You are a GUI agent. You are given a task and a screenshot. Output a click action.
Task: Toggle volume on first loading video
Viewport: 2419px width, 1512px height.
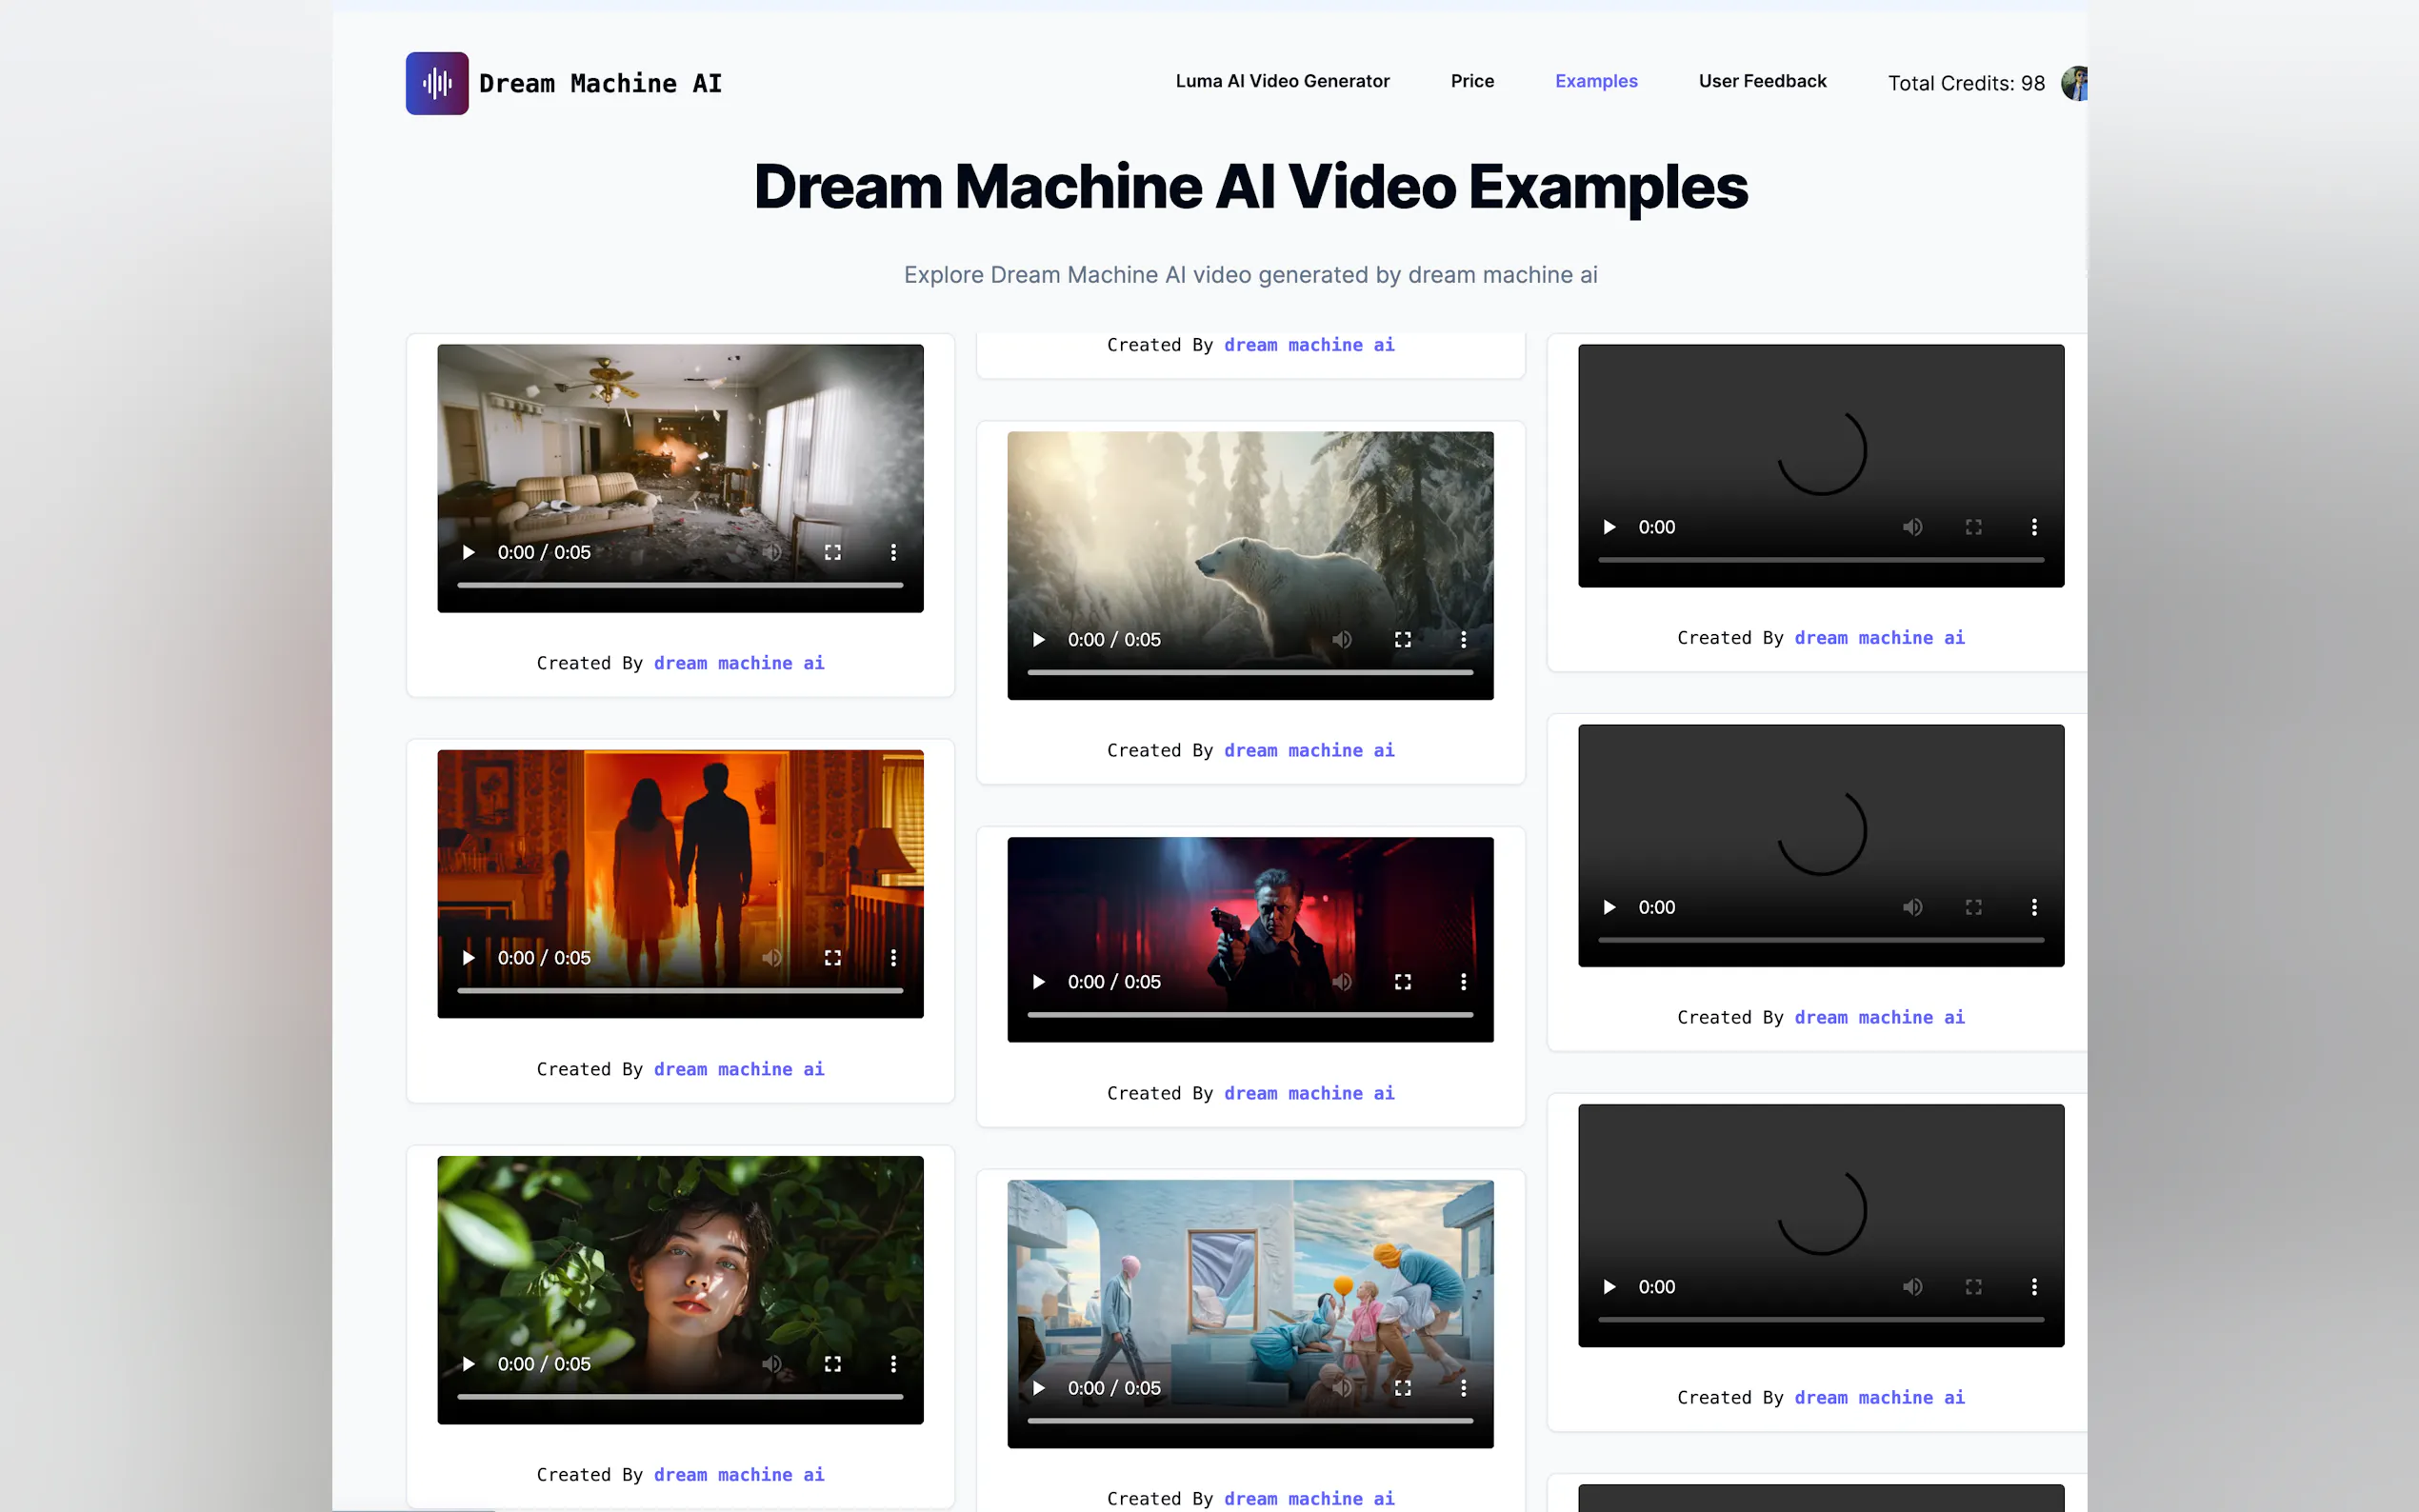pyautogui.click(x=1912, y=527)
